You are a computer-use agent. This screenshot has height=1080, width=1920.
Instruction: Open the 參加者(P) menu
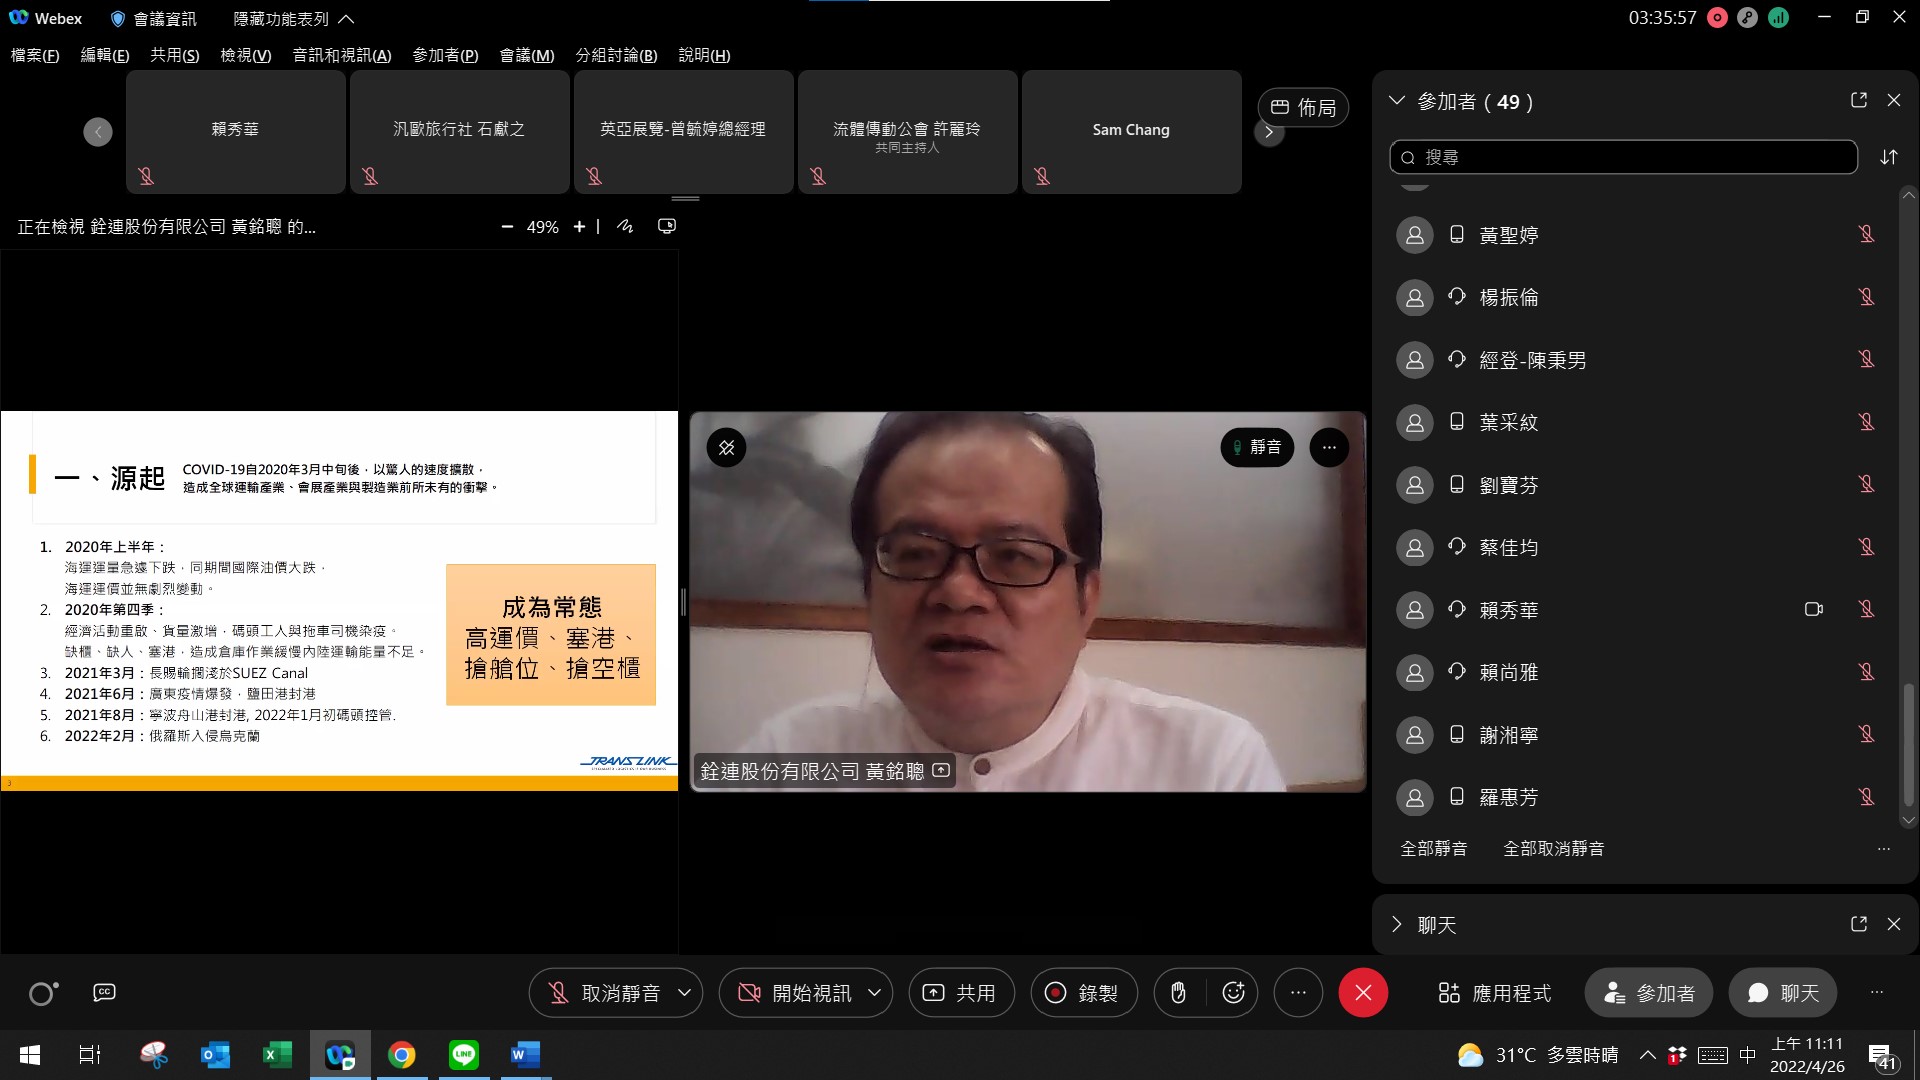pos(445,55)
